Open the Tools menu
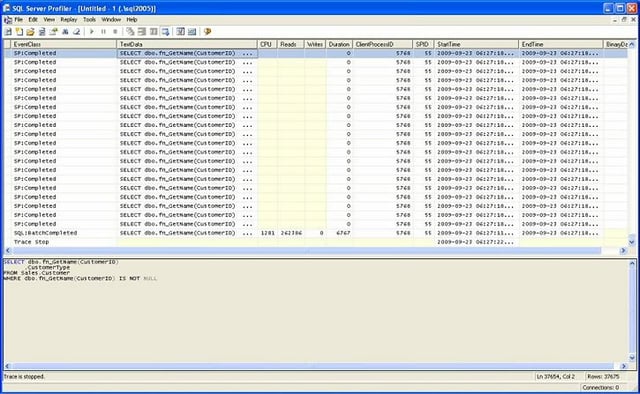The height and width of the screenshot is (394, 640). pyautogui.click(x=89, y=20)
